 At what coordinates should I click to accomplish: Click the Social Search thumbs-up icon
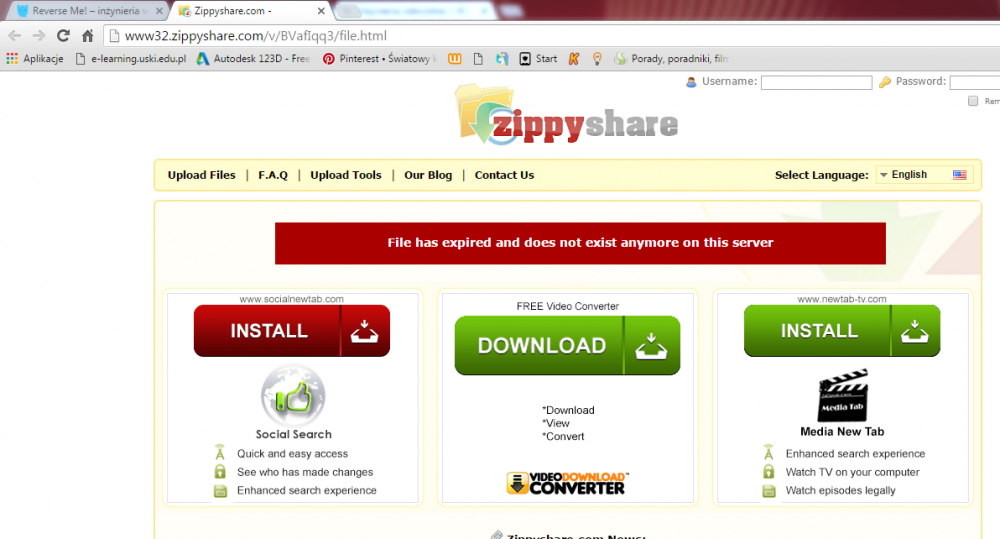[x=293, y=396]
